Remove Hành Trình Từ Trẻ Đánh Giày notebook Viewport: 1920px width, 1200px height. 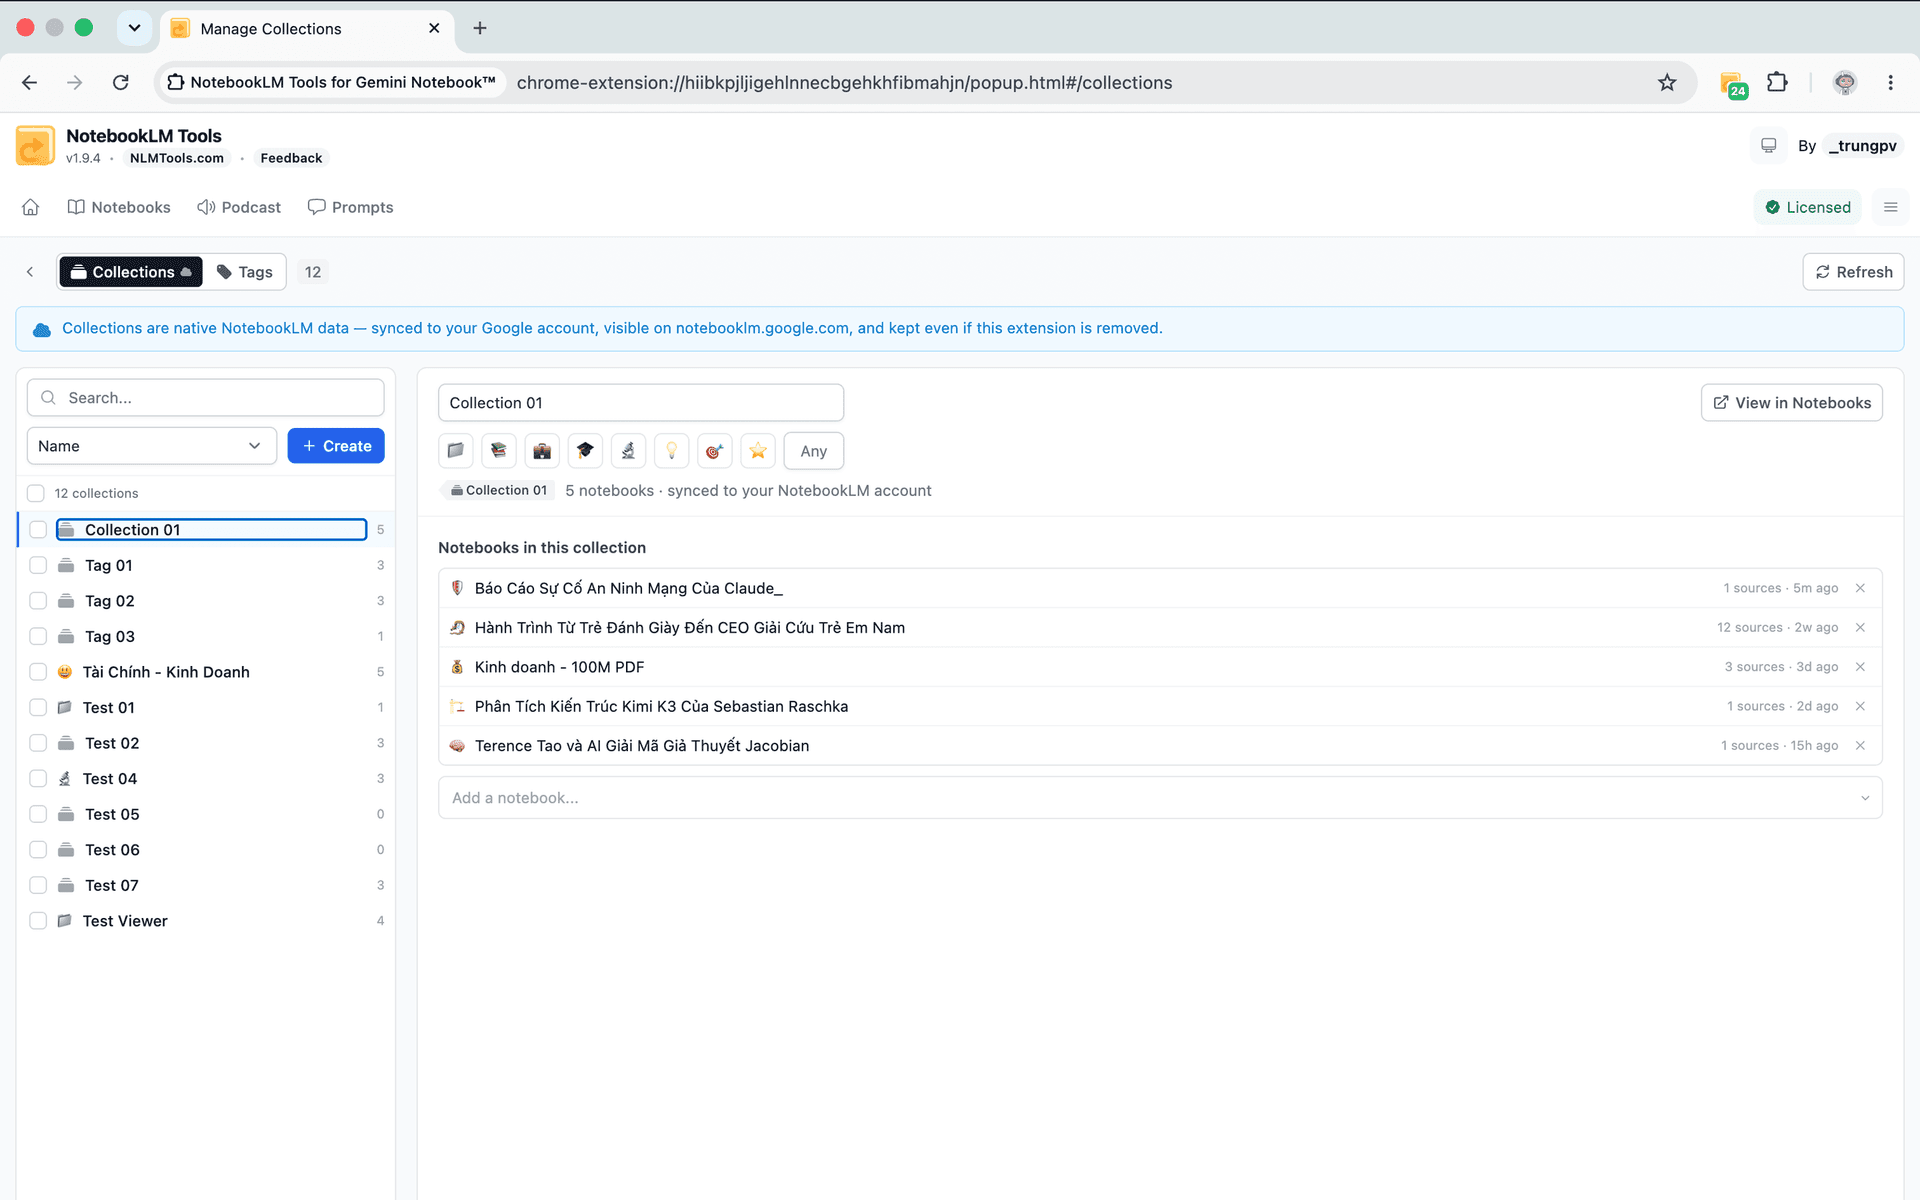1860,627
